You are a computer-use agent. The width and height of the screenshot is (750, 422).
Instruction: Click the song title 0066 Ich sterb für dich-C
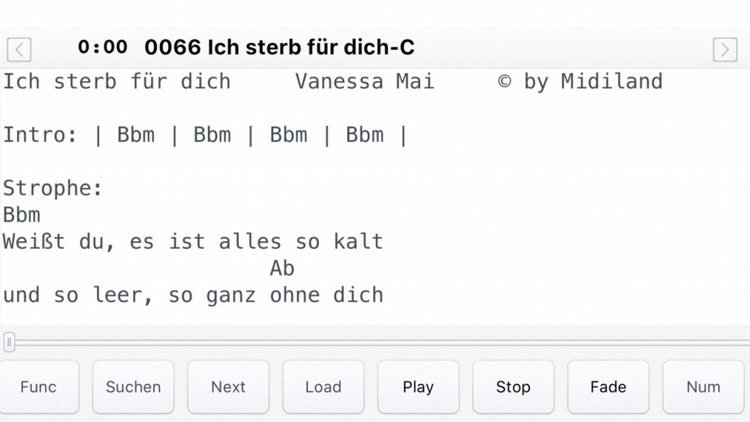click(279, 47)
